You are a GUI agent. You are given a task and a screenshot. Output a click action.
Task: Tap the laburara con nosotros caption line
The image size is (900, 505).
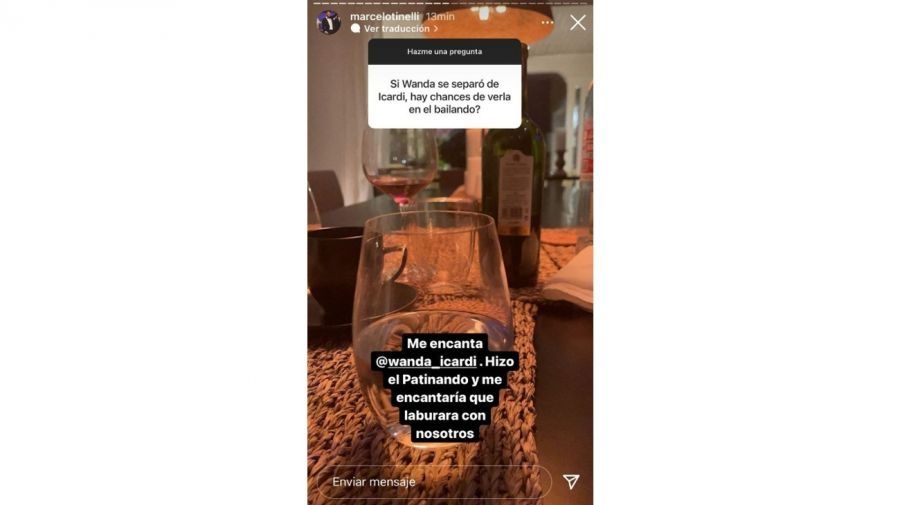pyautogui.click(x=445, y=424)
